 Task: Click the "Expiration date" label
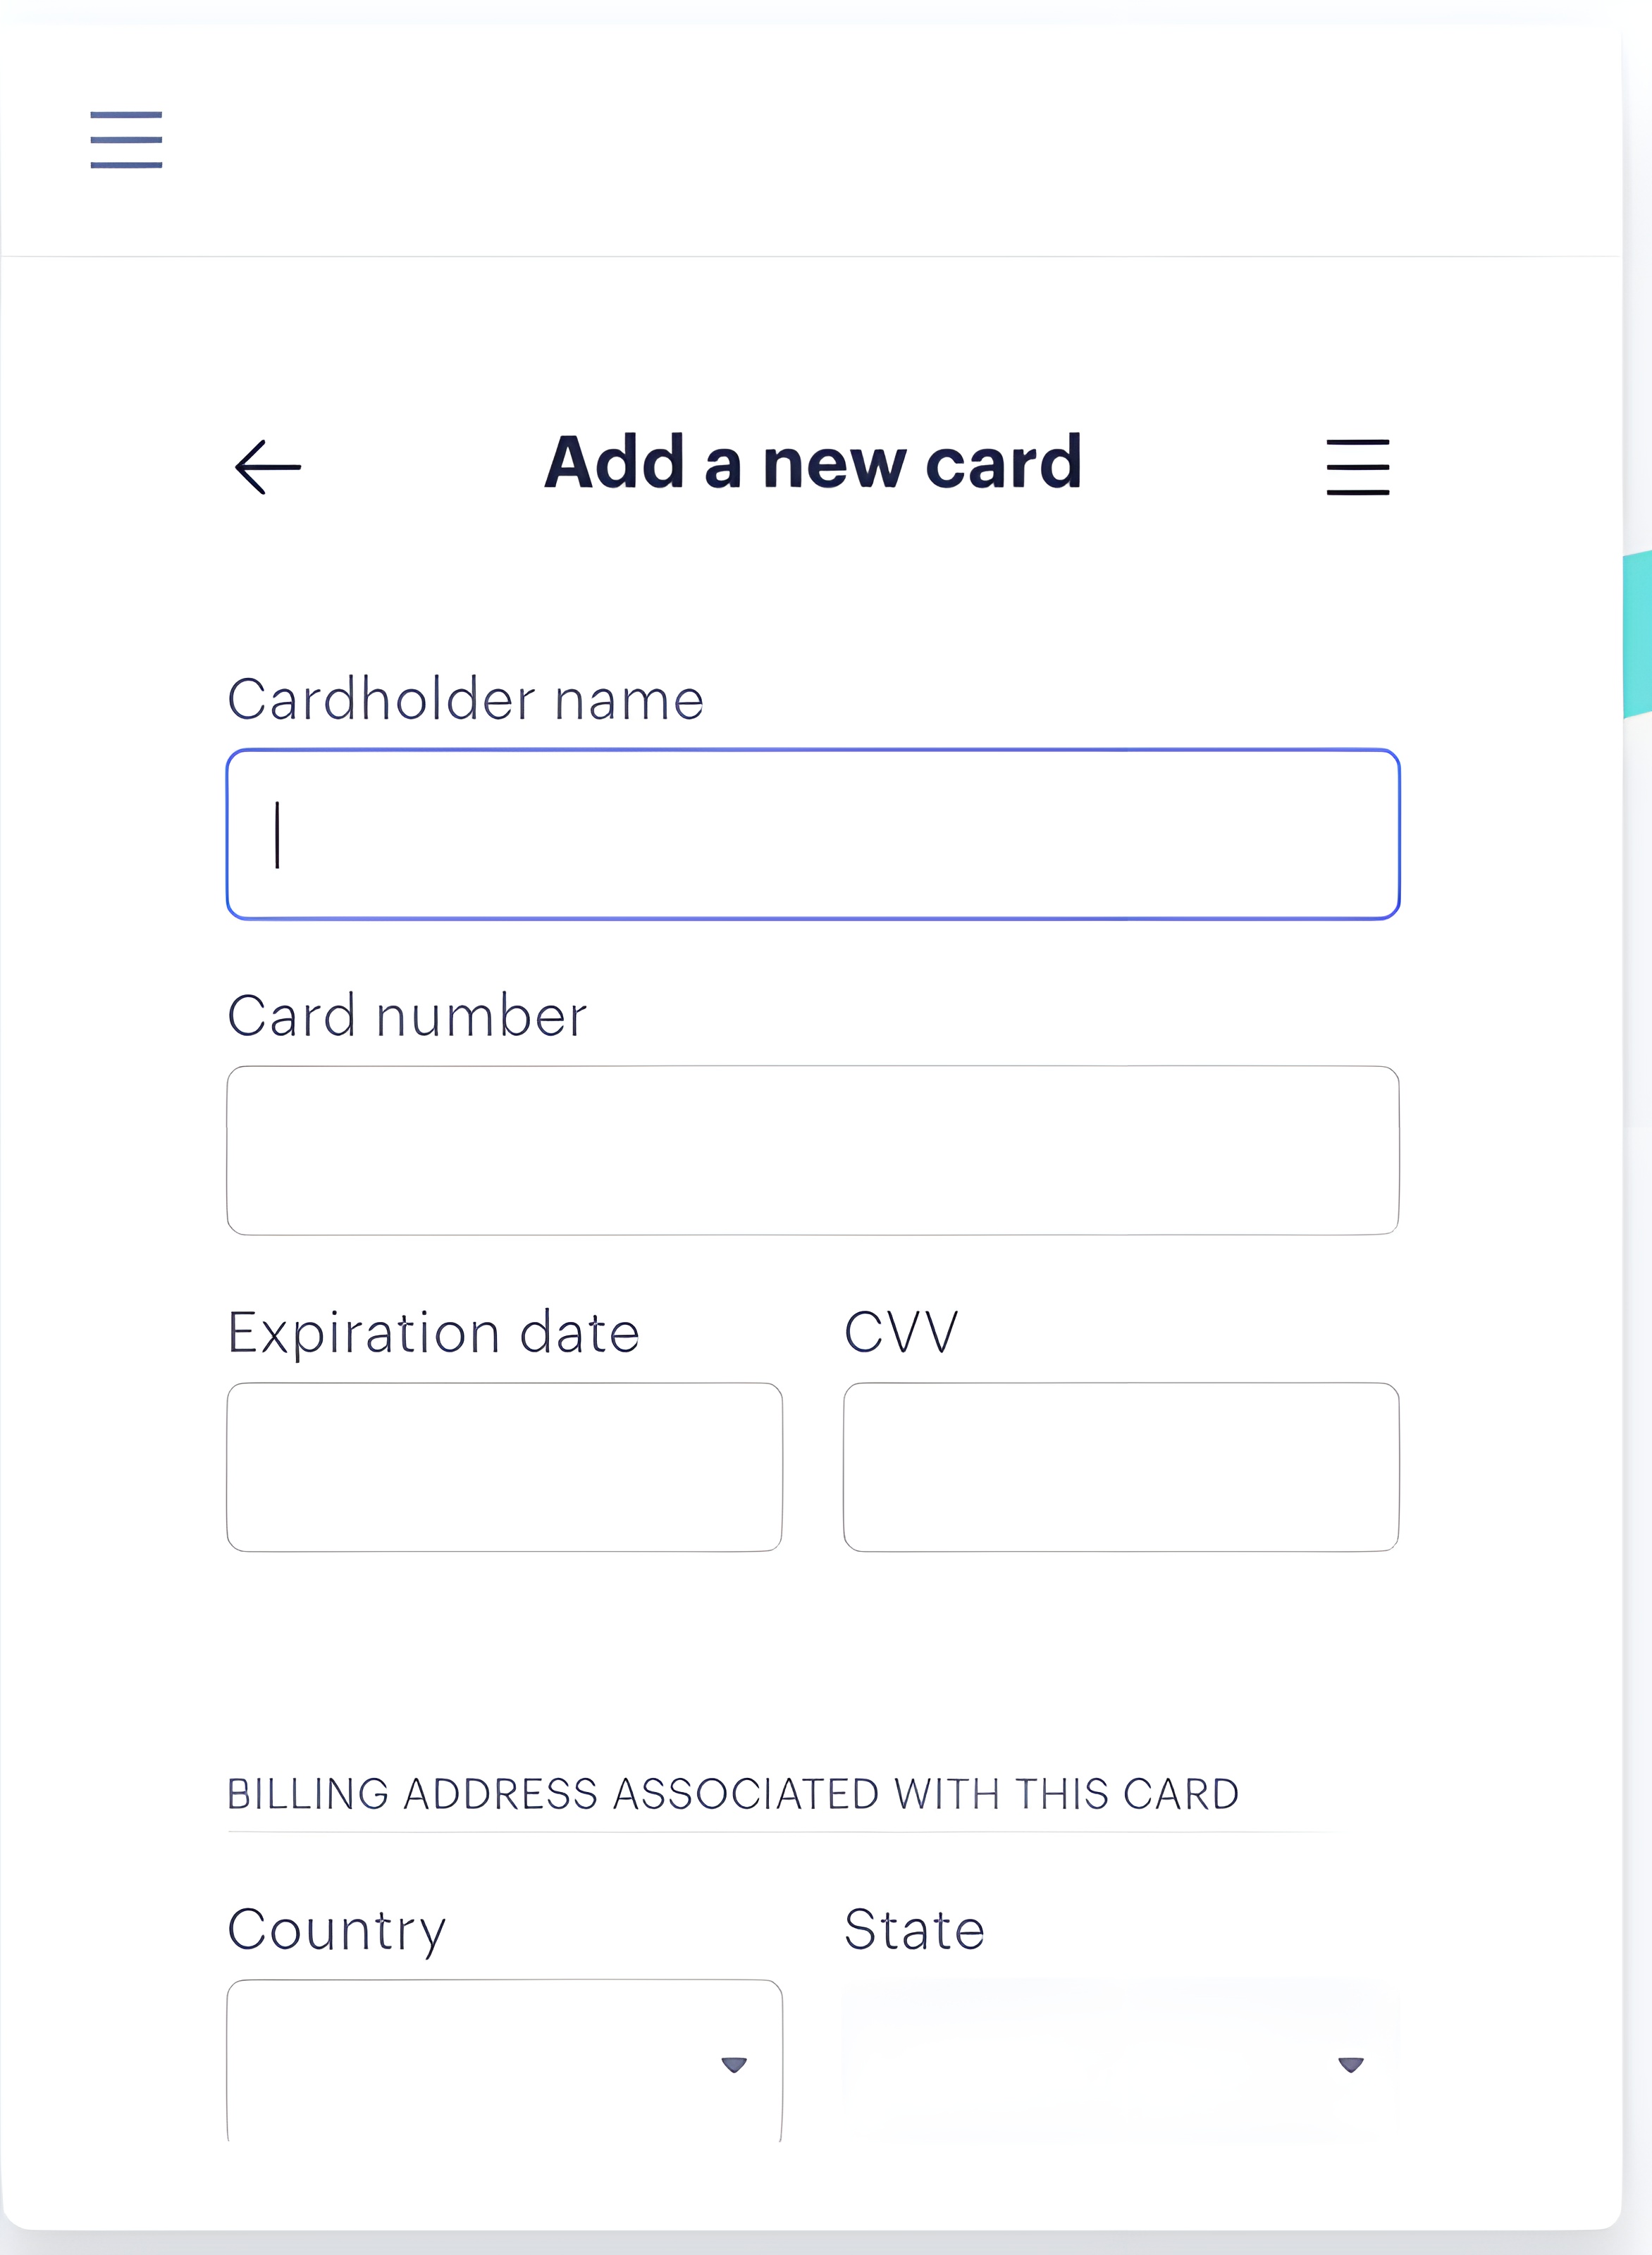click(x=433, y=1333)
